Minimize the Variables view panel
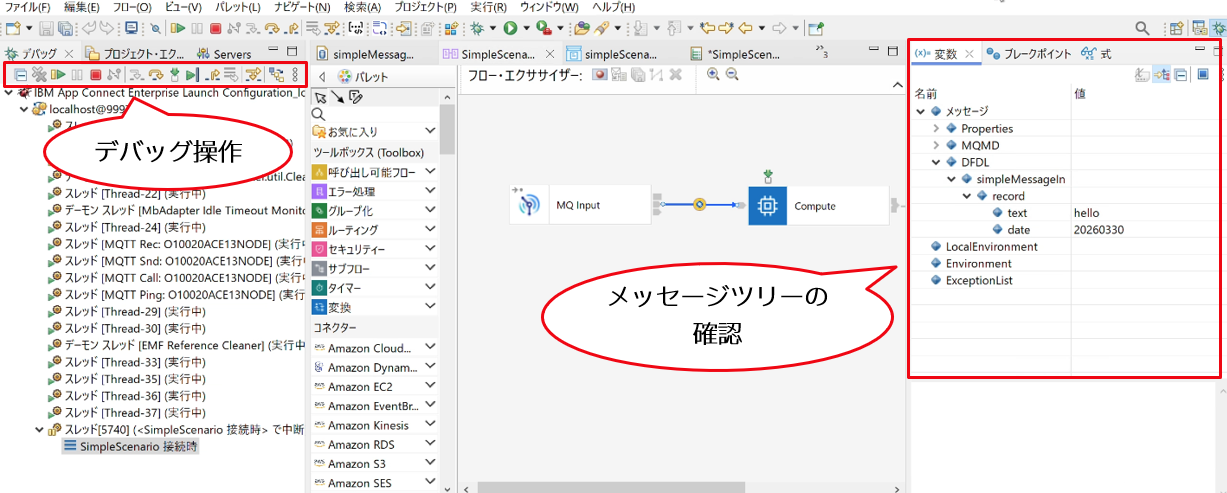1227x493 pixels. (1201, 48)
